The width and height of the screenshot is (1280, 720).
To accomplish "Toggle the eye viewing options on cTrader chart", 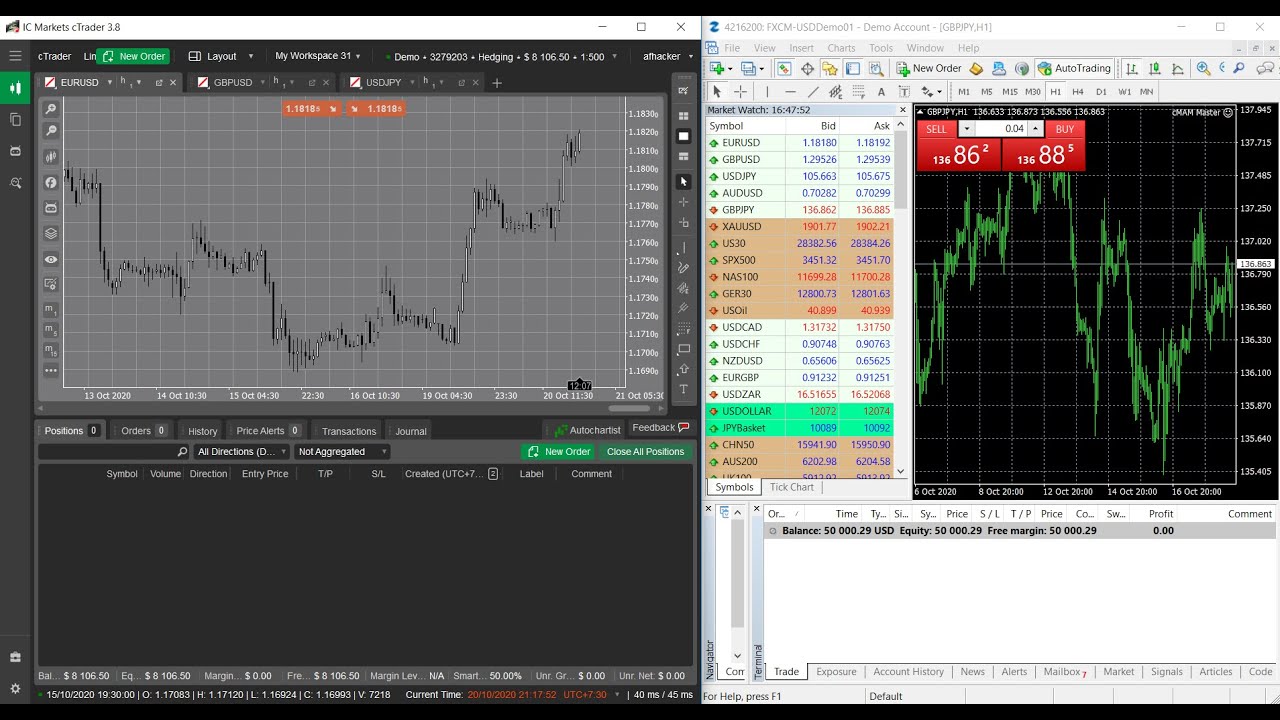I will [51, 259].
